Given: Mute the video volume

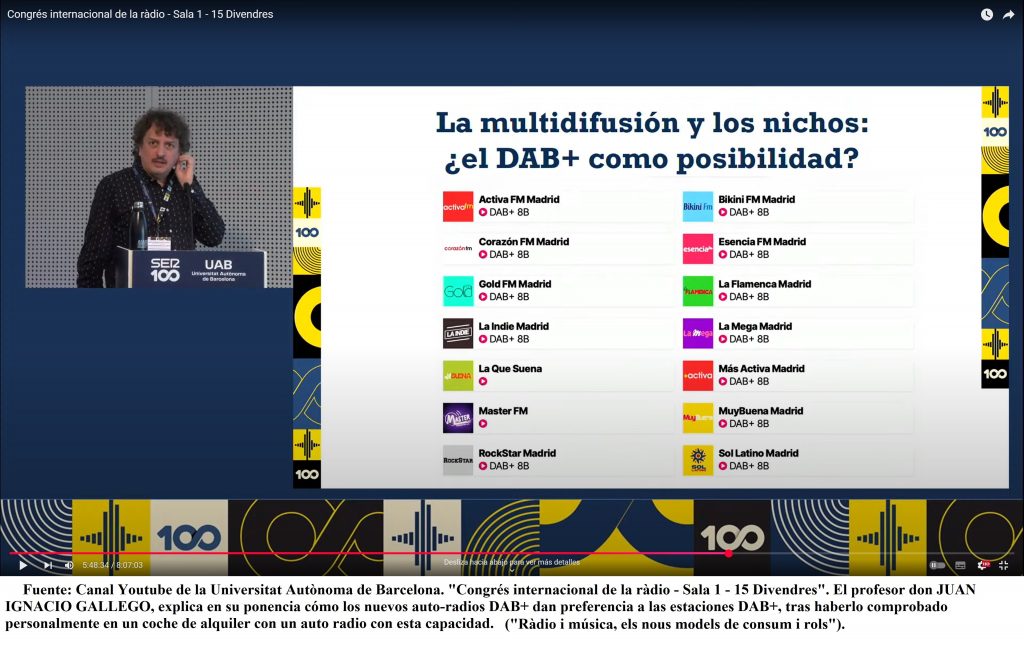Looking at the screenshot, I should [x=69, y=565].
